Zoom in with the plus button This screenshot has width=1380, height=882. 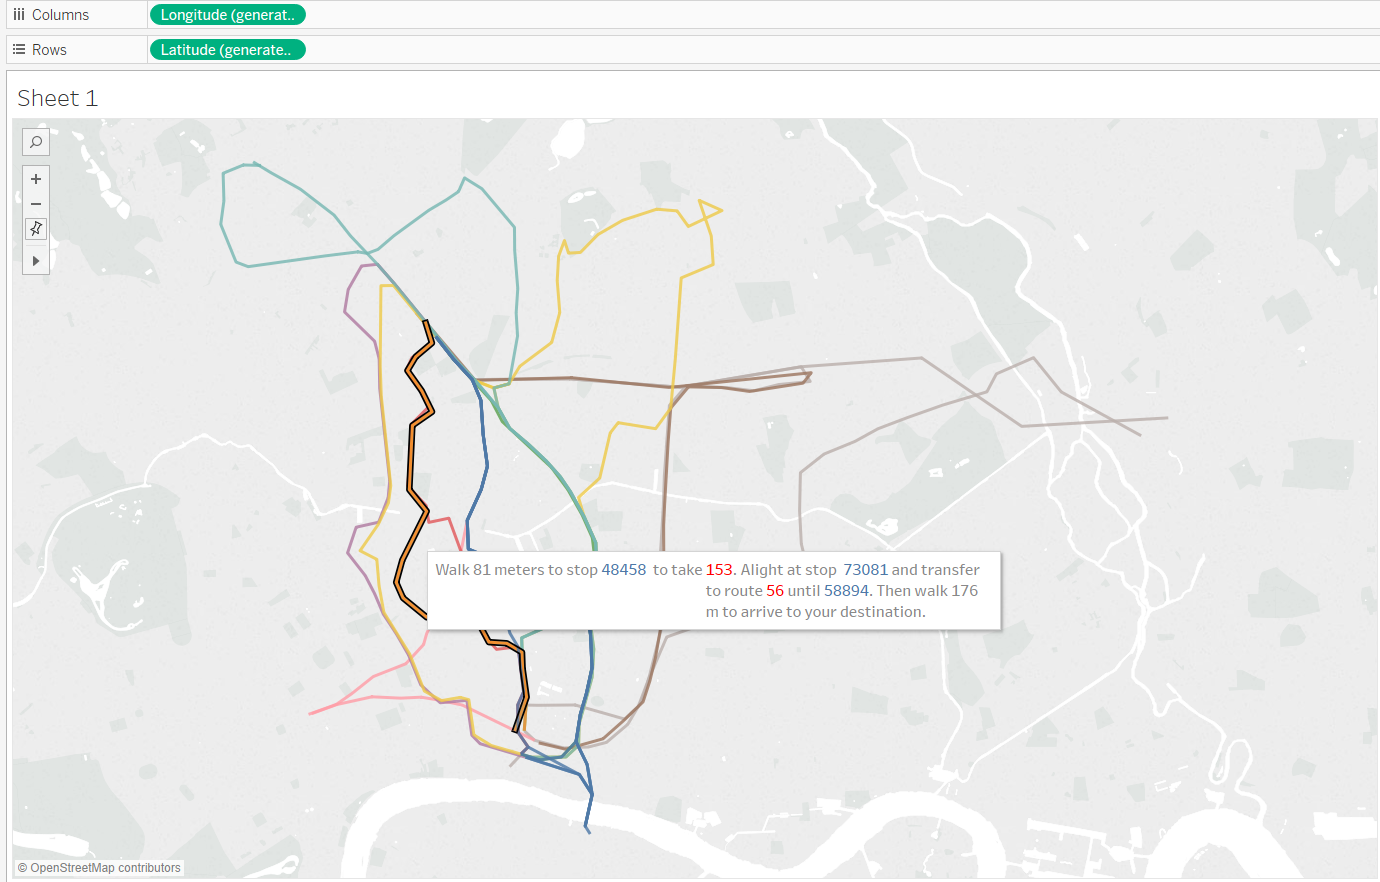coord(36,179)
